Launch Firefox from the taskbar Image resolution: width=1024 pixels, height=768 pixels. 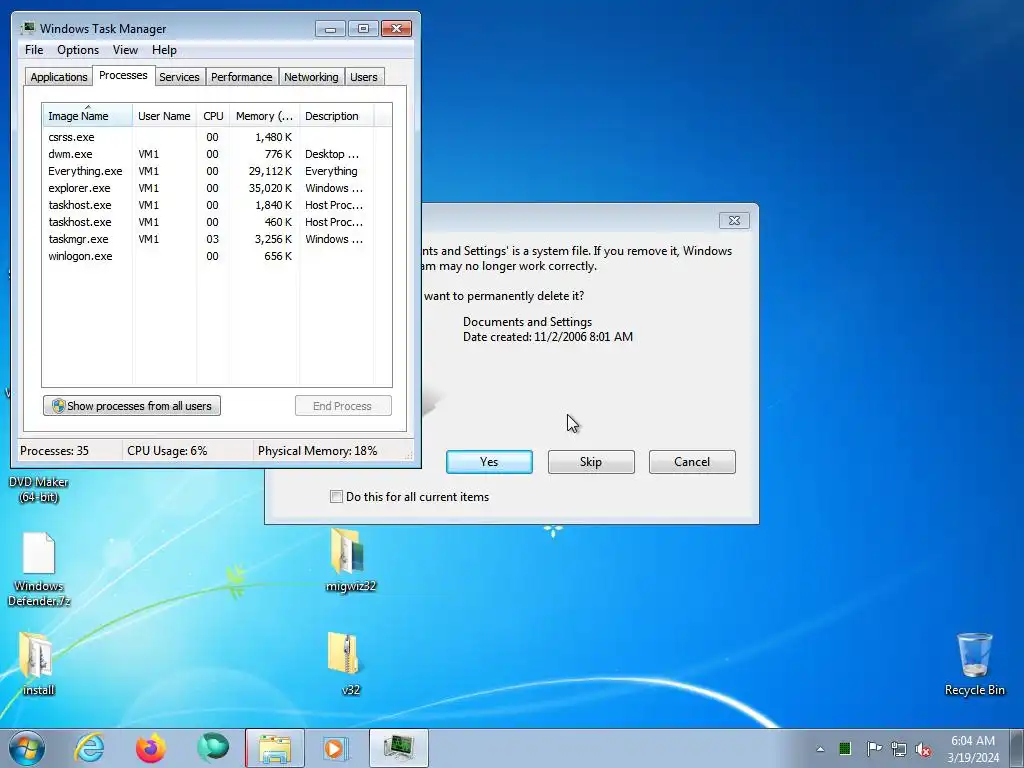pyautogui.click(x=151, y=748)
